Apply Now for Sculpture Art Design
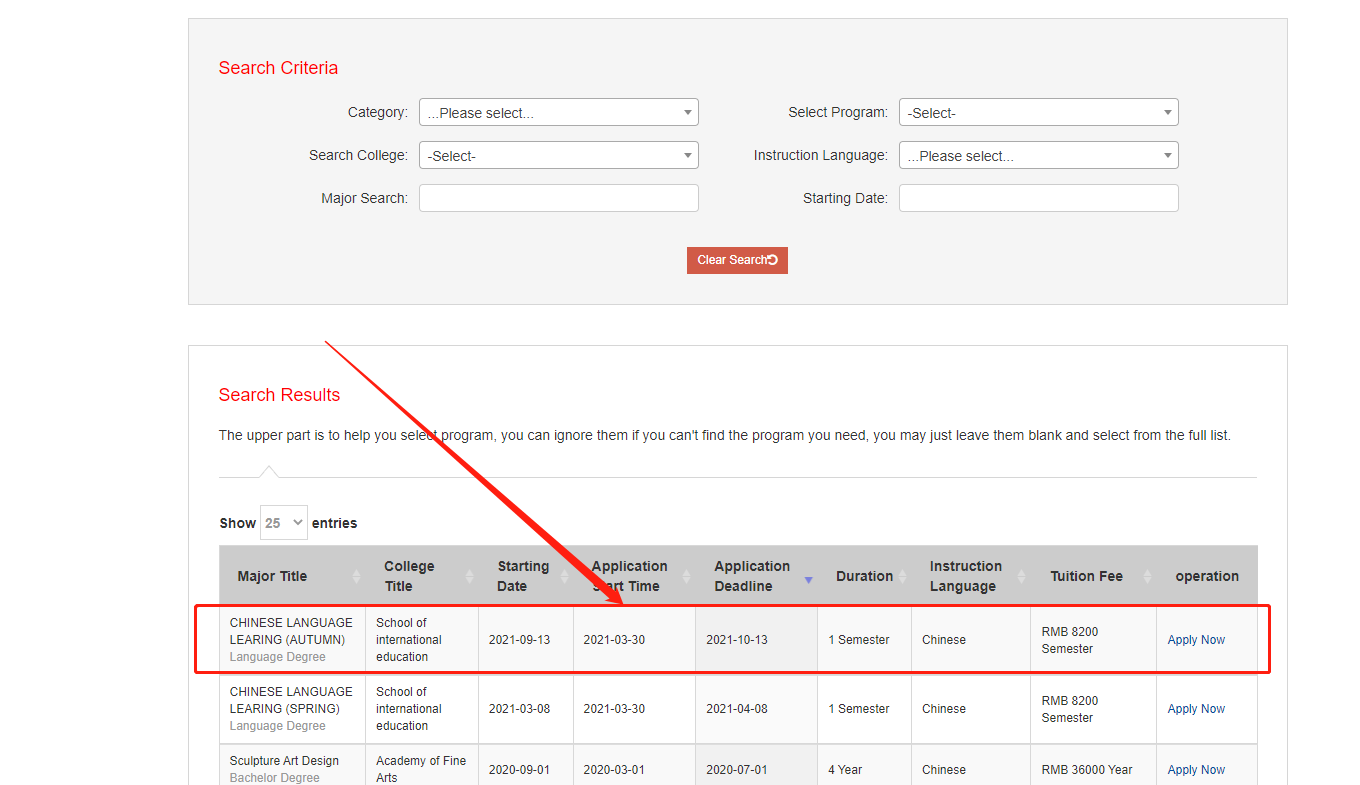The image size is (1360, 785). pos(1196,770)
